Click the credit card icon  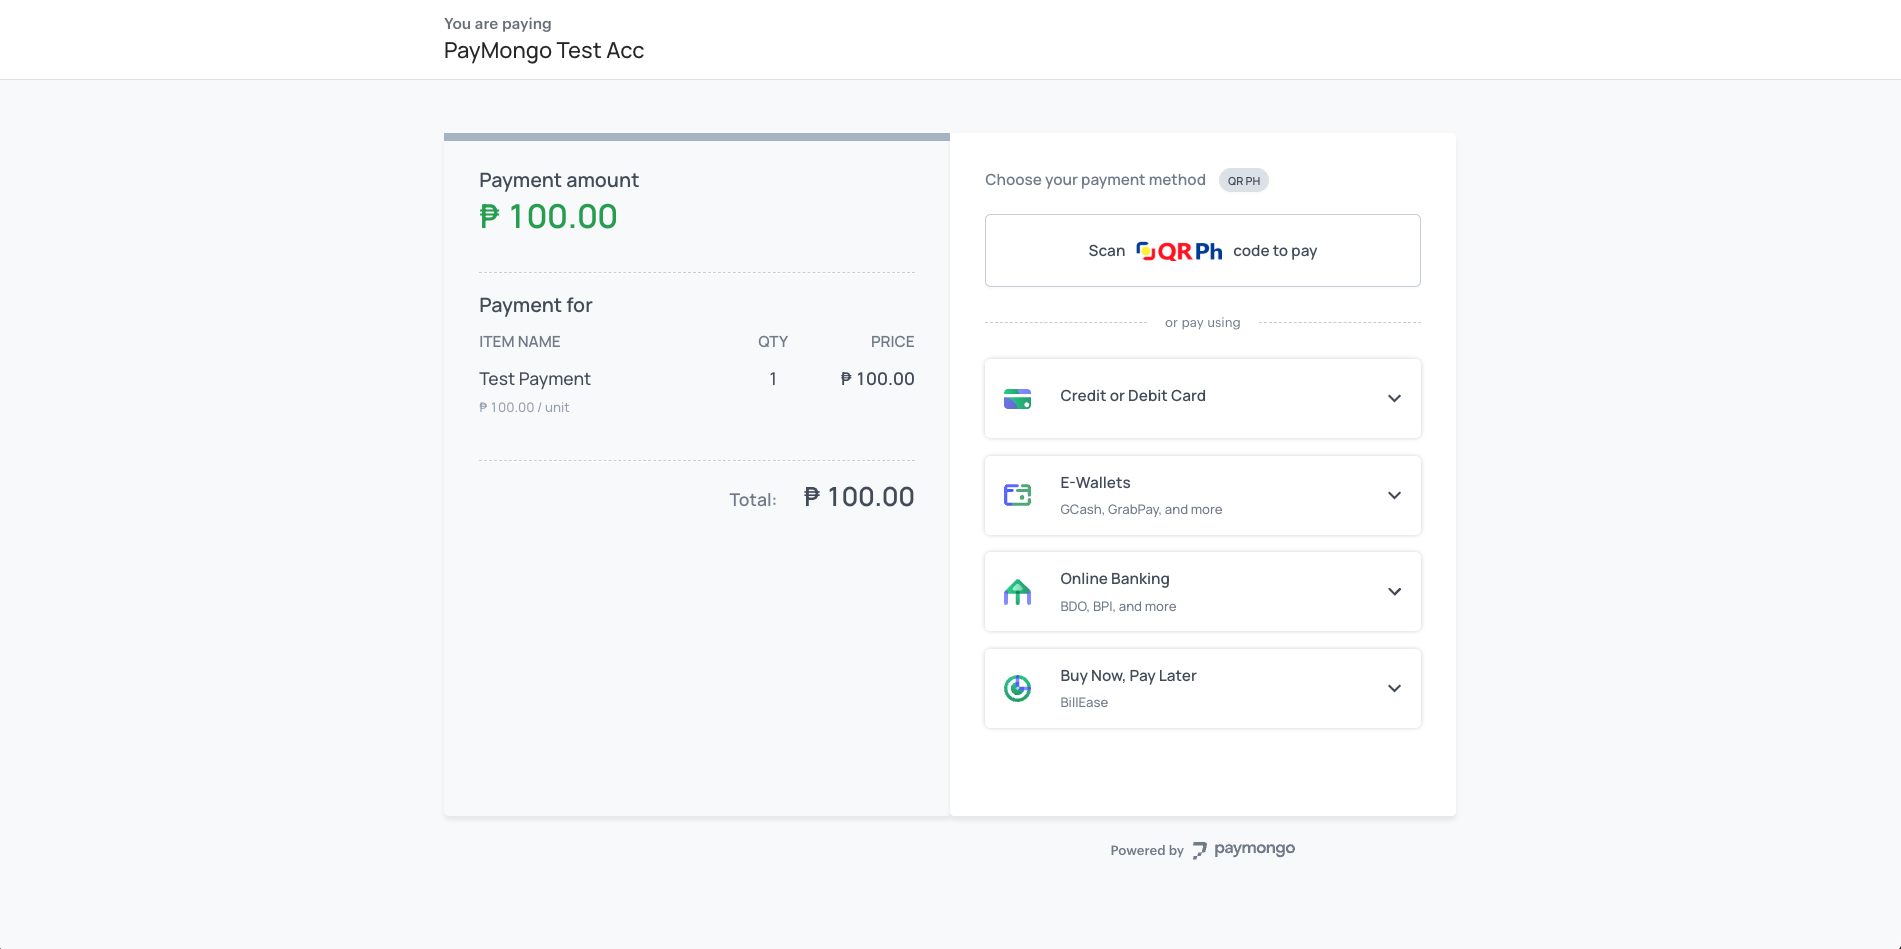[1017, 398]
